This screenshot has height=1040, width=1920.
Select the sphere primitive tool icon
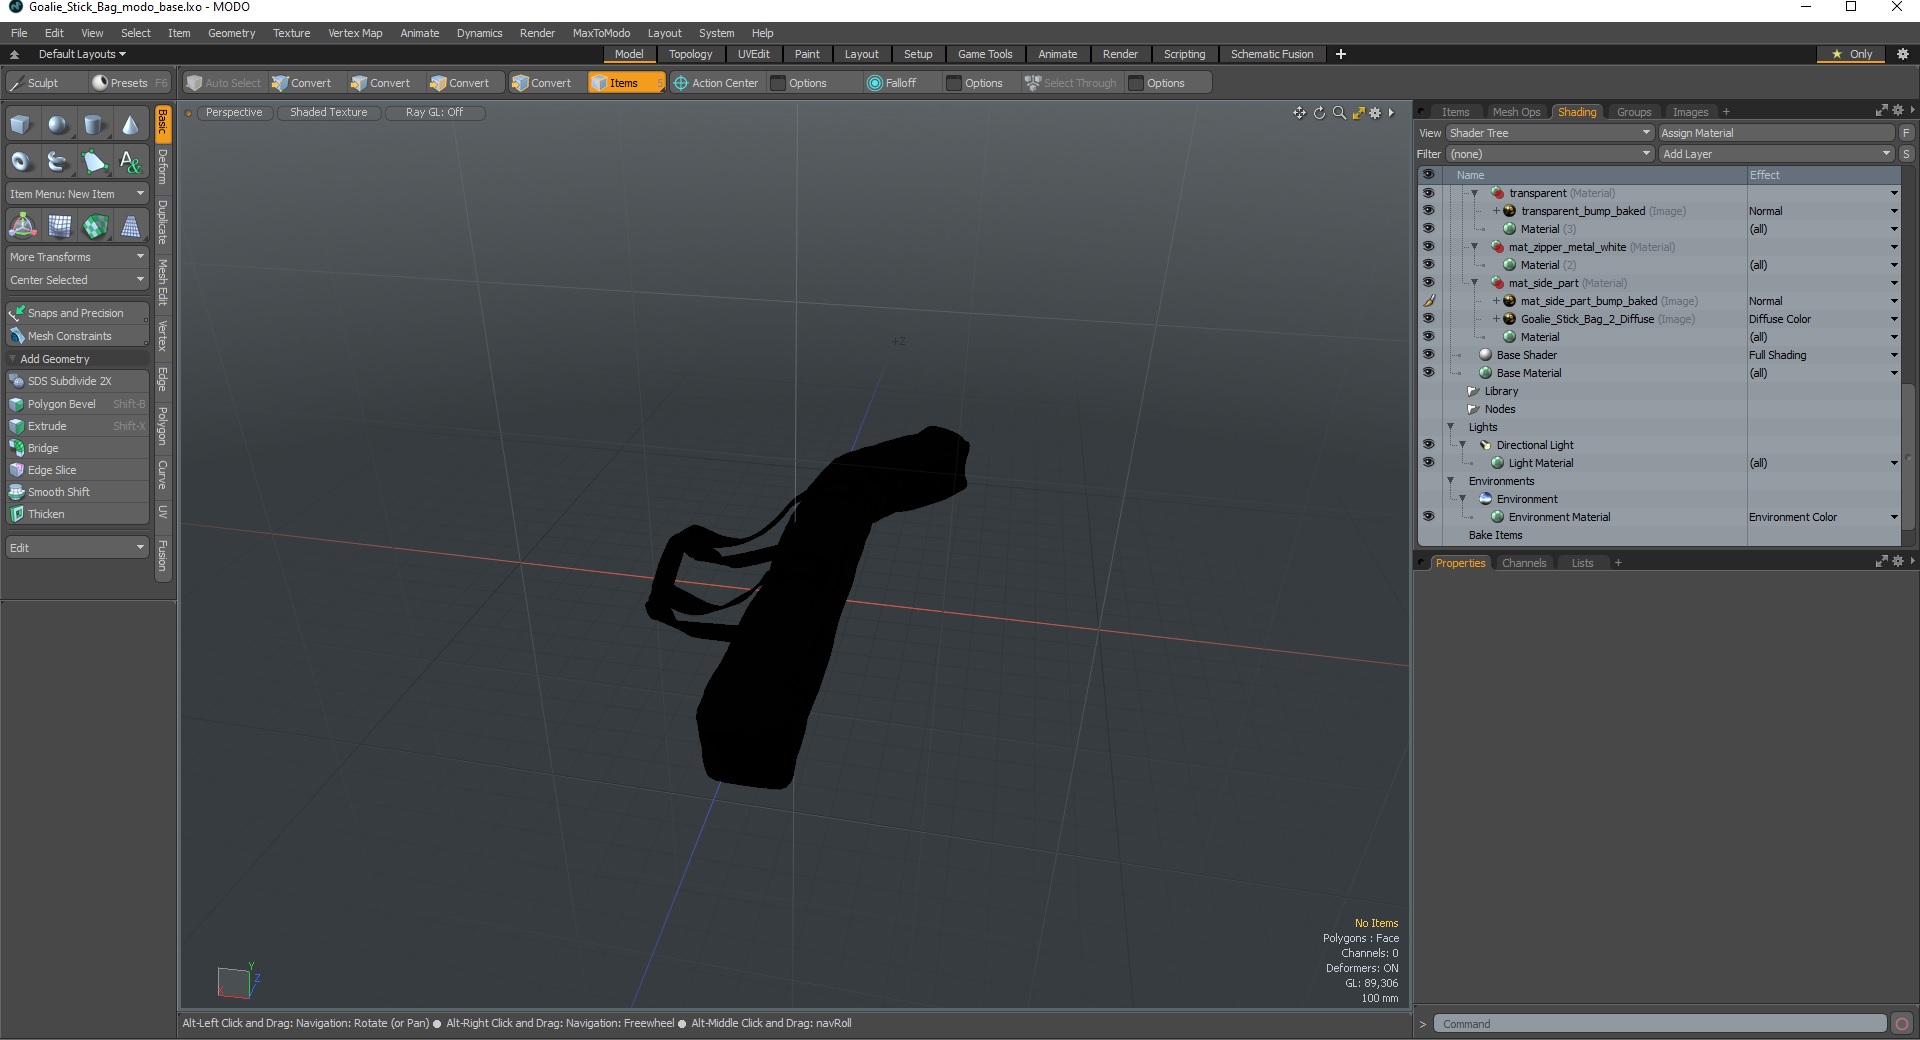click(x=58, y=125)
